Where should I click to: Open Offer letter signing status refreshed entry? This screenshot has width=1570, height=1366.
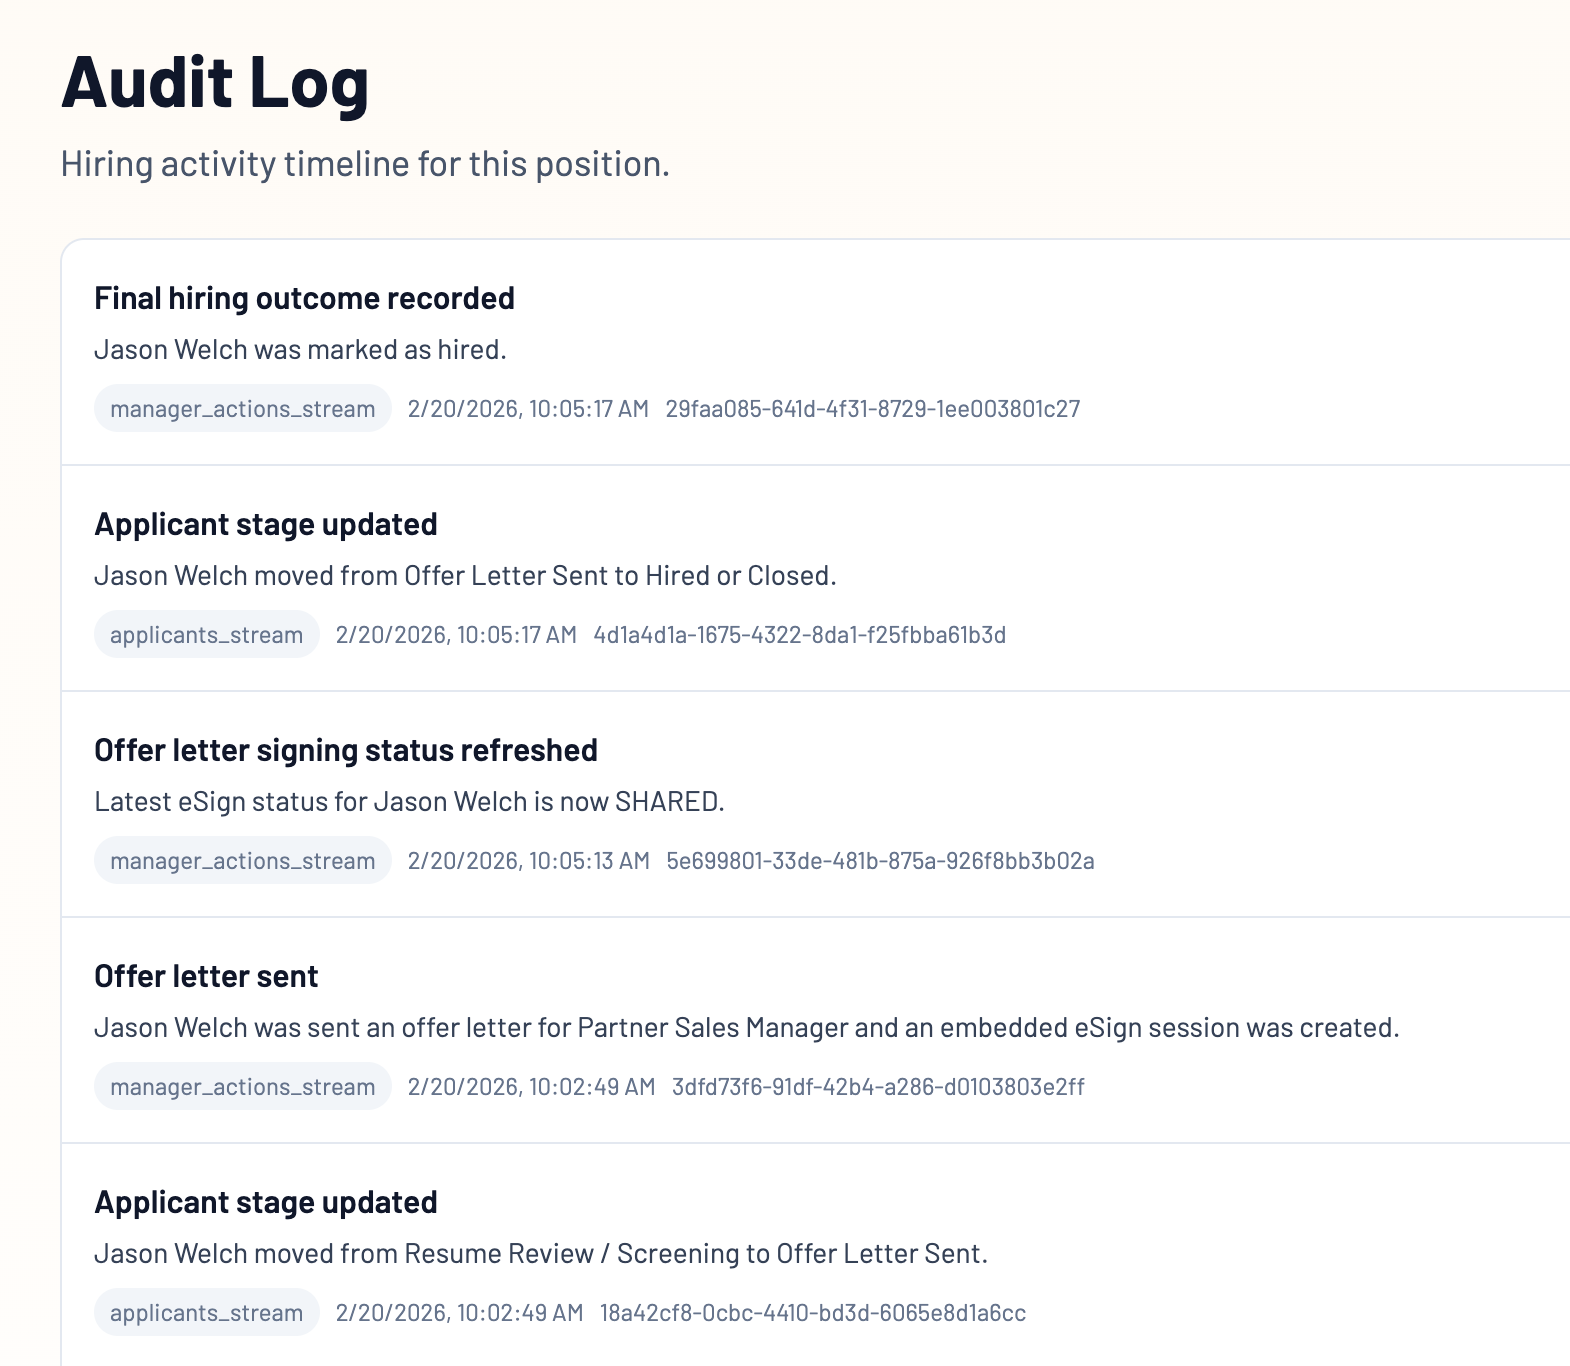tap(345, 750)
